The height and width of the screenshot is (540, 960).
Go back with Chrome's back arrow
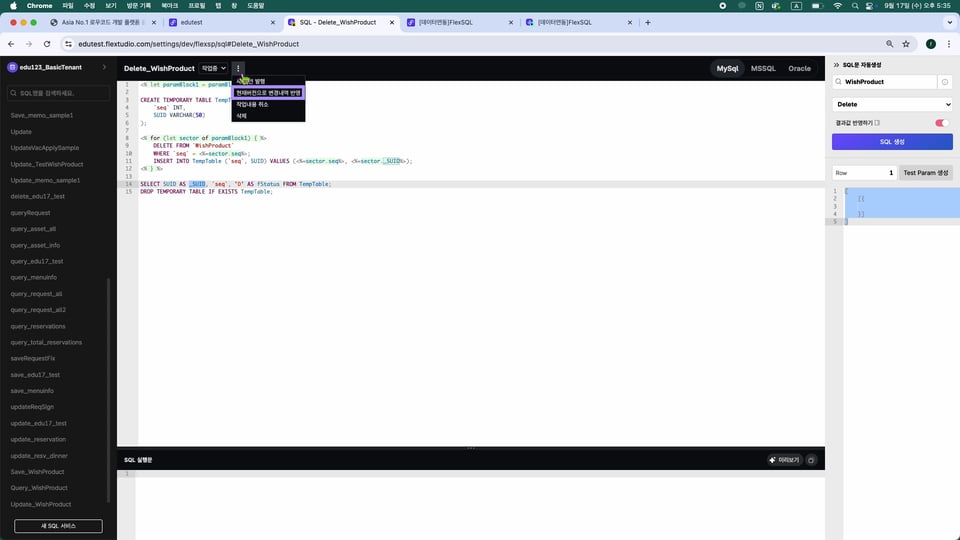(11, 44)
